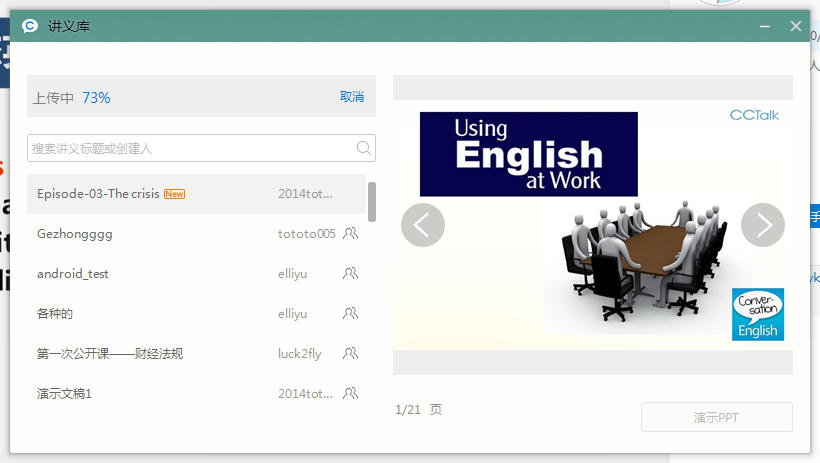
Task: Cancel the upload with 取消
Action: pos(352,97)
